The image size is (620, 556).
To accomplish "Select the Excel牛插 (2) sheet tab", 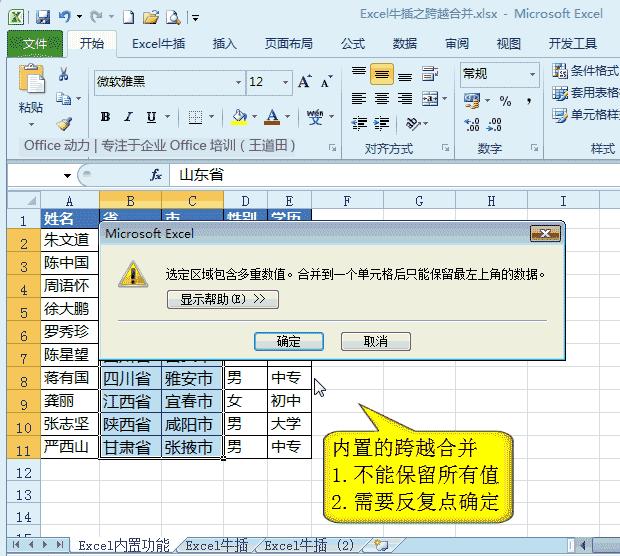I will point(309,546).
